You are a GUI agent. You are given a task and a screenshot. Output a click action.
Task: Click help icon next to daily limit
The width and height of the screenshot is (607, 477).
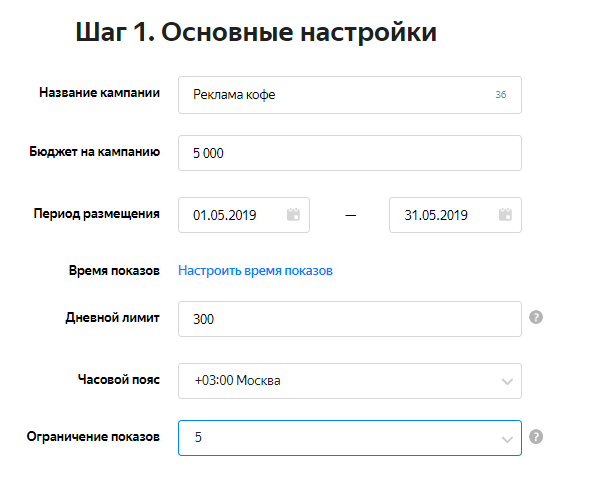coord(536,317)
